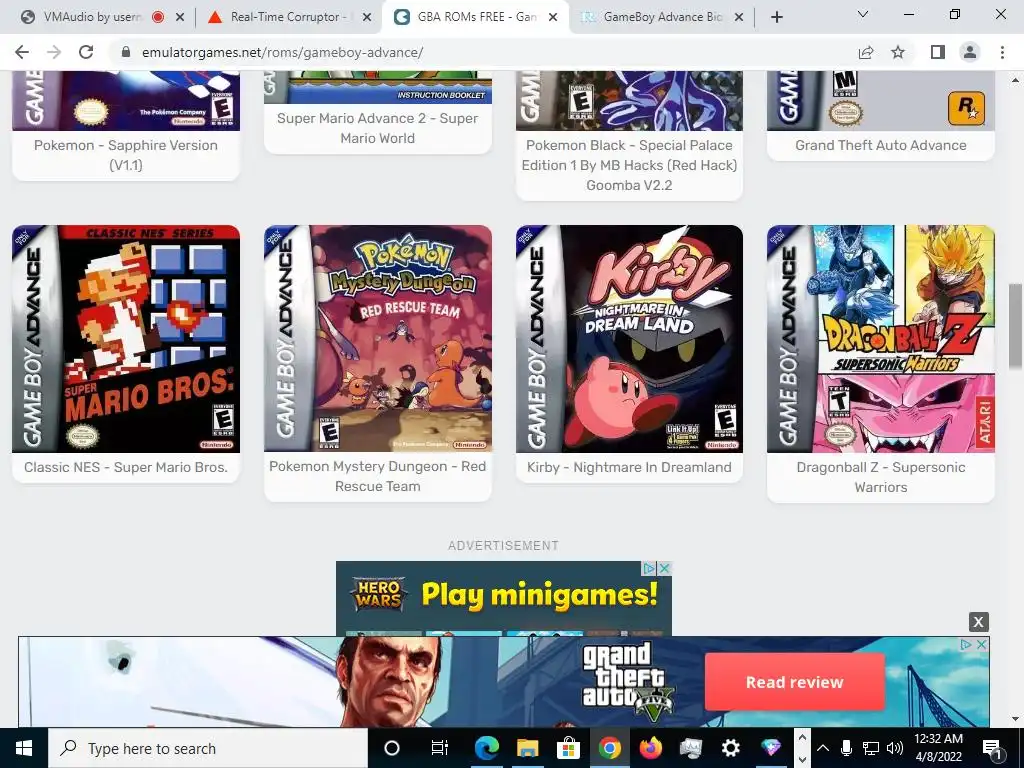The image size is (1024, 768).
Task: Close the Hero Wars ad
Action: 665,568
